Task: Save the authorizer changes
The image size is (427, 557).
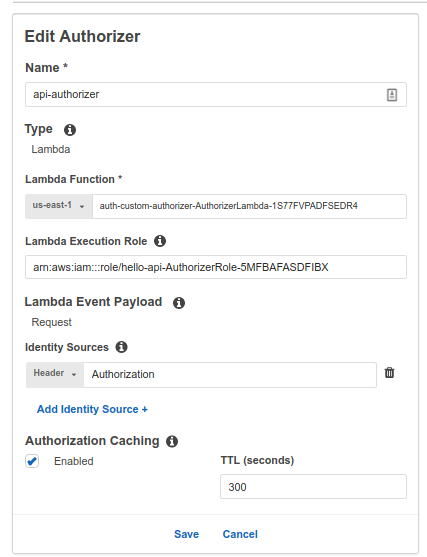Action: [x=187, y=534]
